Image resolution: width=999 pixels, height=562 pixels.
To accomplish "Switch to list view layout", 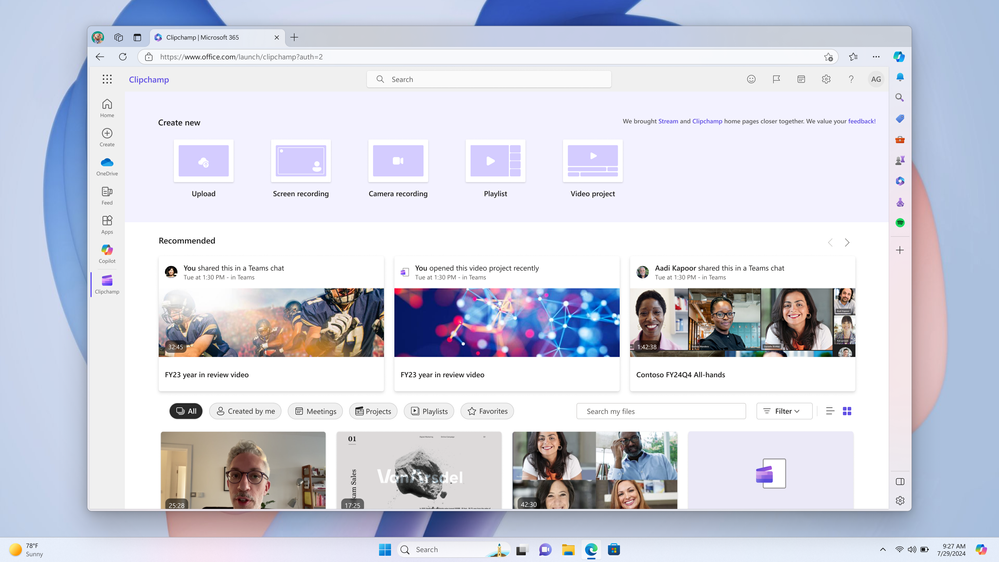I will 830,411.
